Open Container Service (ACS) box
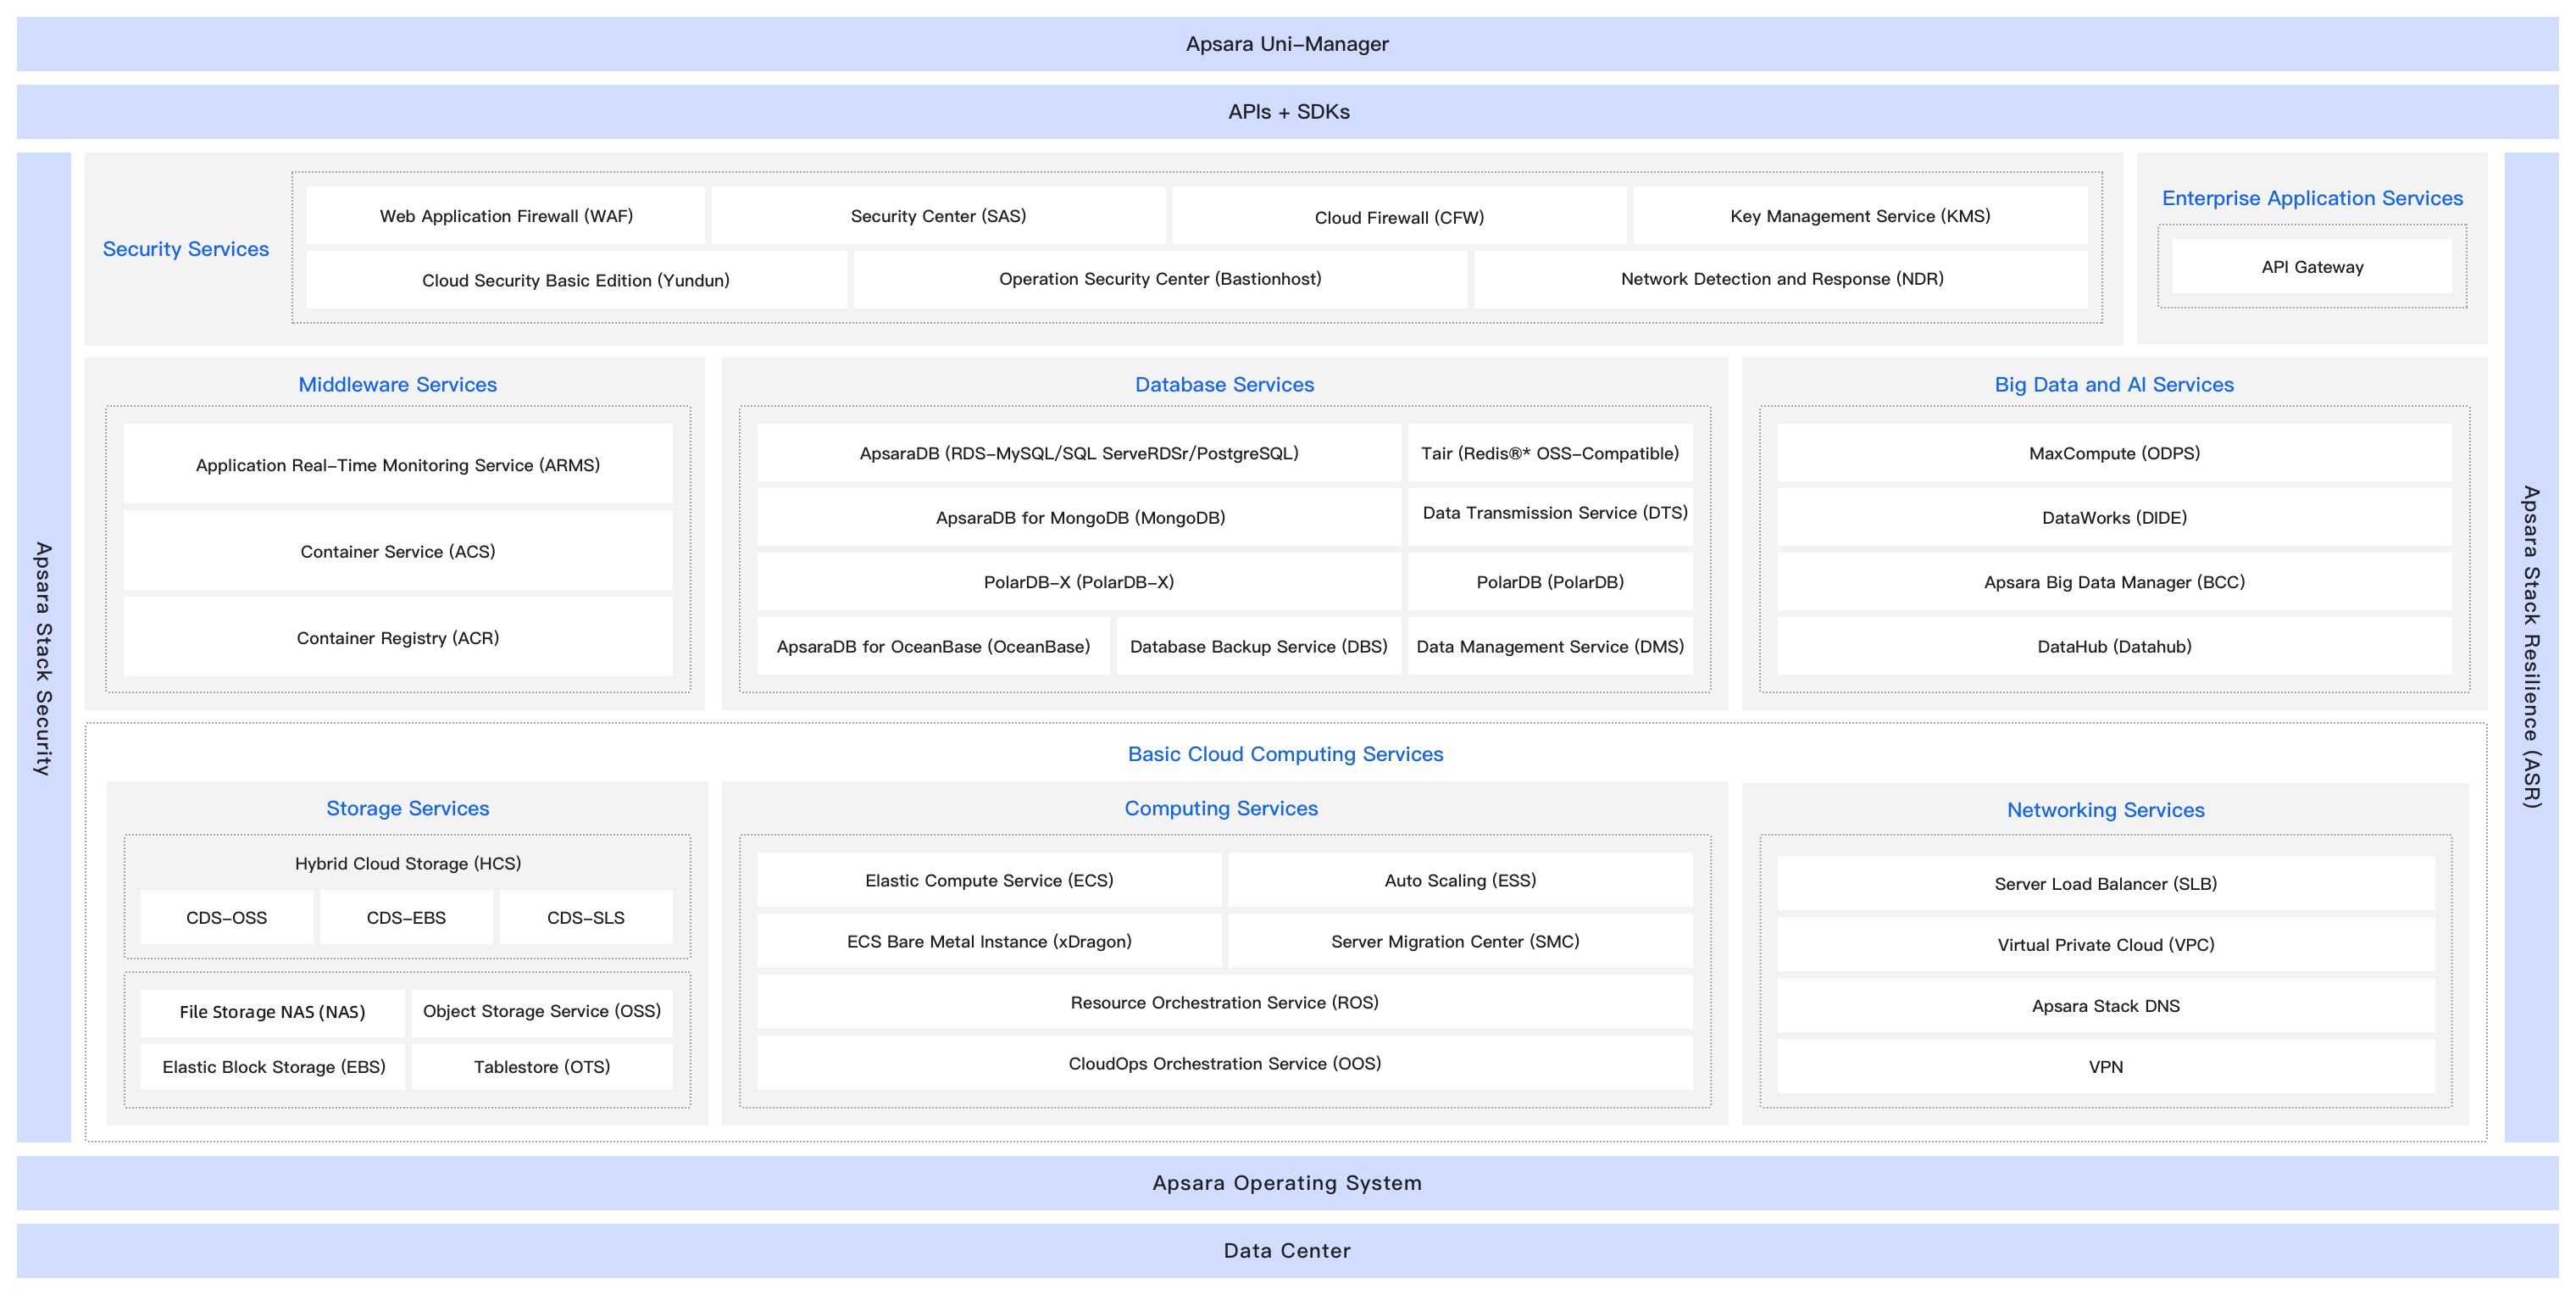2576x1295 pixels. (398, 551)
